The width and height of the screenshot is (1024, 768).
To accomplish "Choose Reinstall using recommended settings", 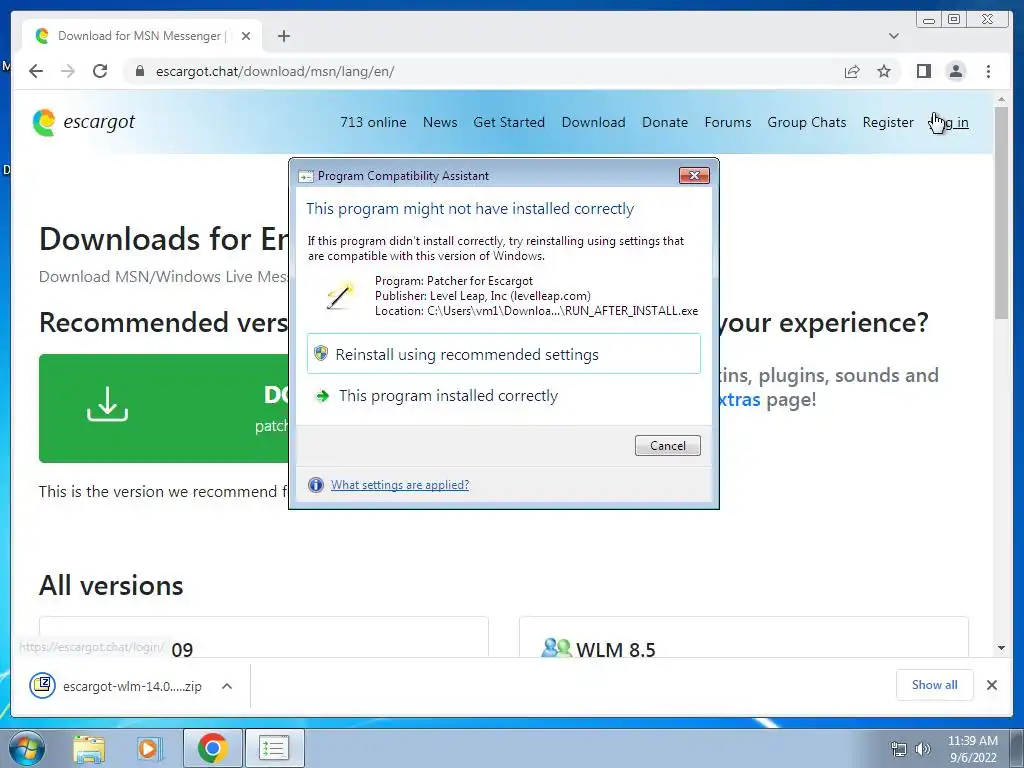I will click(x=504, y=354).
